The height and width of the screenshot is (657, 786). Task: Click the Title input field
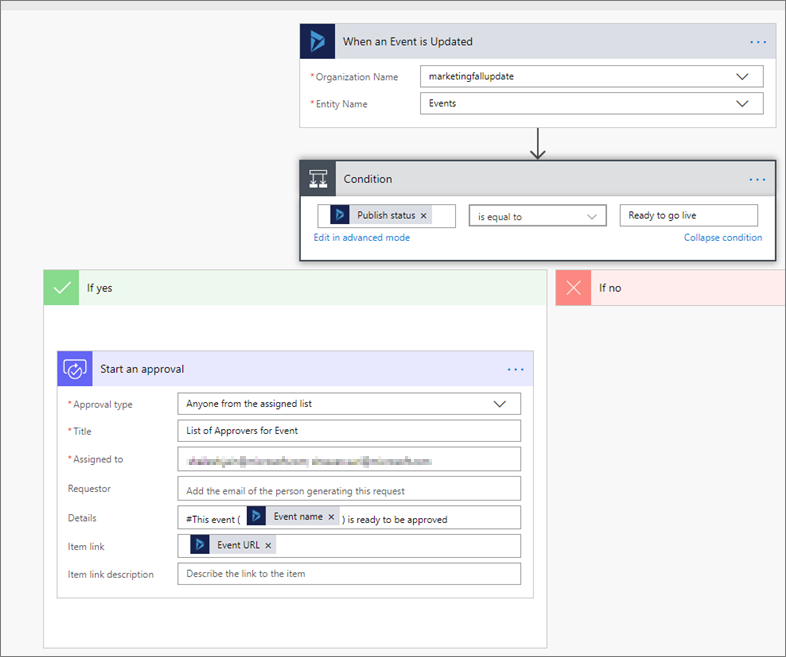[349, 431]
